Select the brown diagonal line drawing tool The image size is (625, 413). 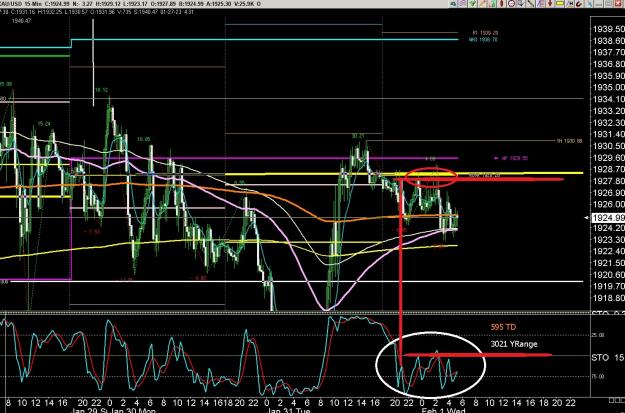pos(531,4)
